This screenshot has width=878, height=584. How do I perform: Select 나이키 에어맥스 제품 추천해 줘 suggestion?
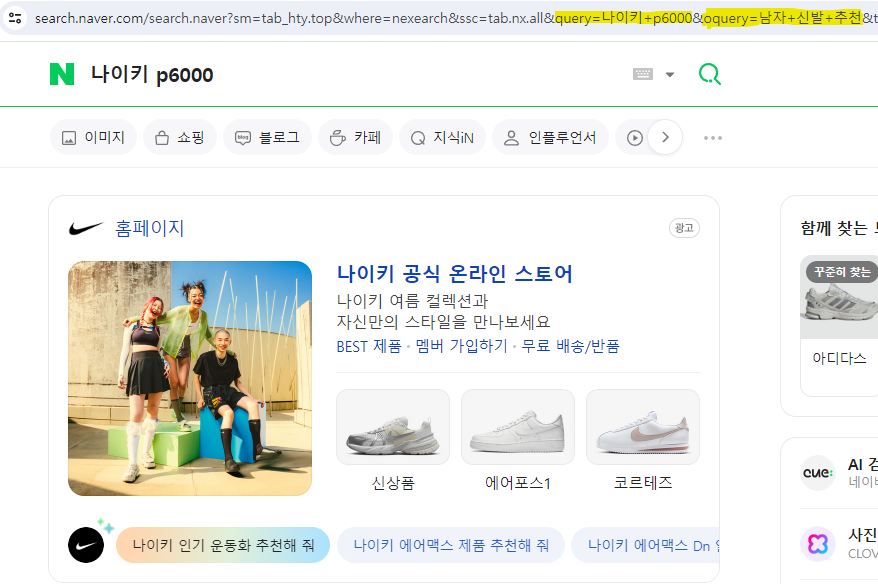[451, 545]
